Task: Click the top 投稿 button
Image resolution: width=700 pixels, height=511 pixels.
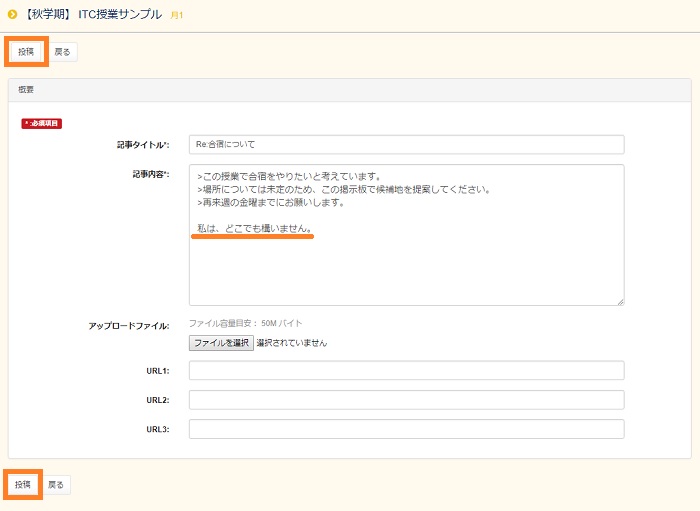Action: 26,51
